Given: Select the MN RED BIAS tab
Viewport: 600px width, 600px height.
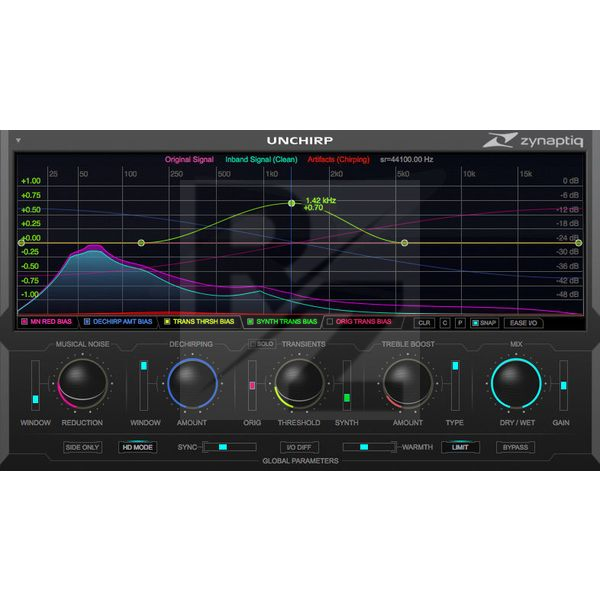Looking at the screenshot, I should coord(47,322).
